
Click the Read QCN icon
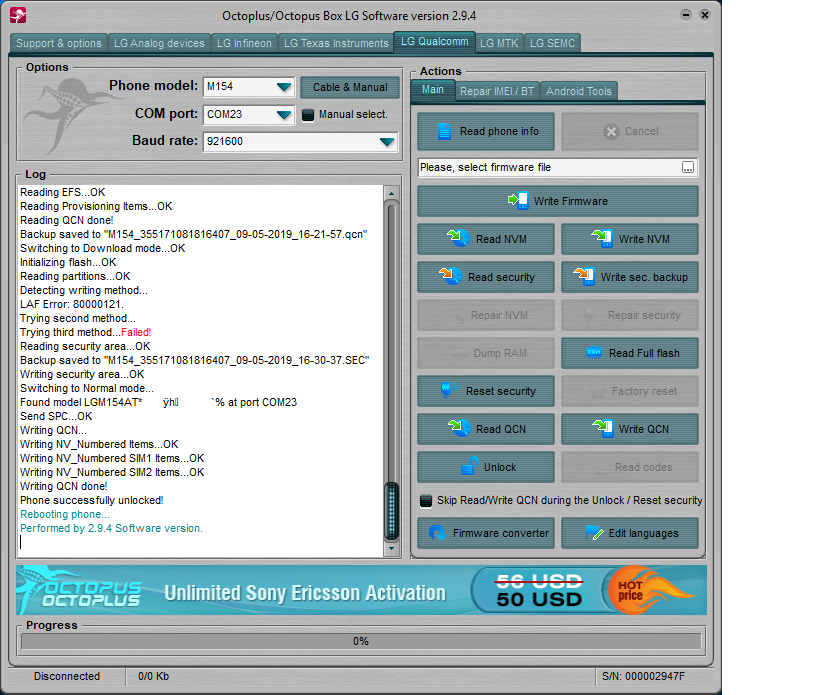click(x=459, y=428)
